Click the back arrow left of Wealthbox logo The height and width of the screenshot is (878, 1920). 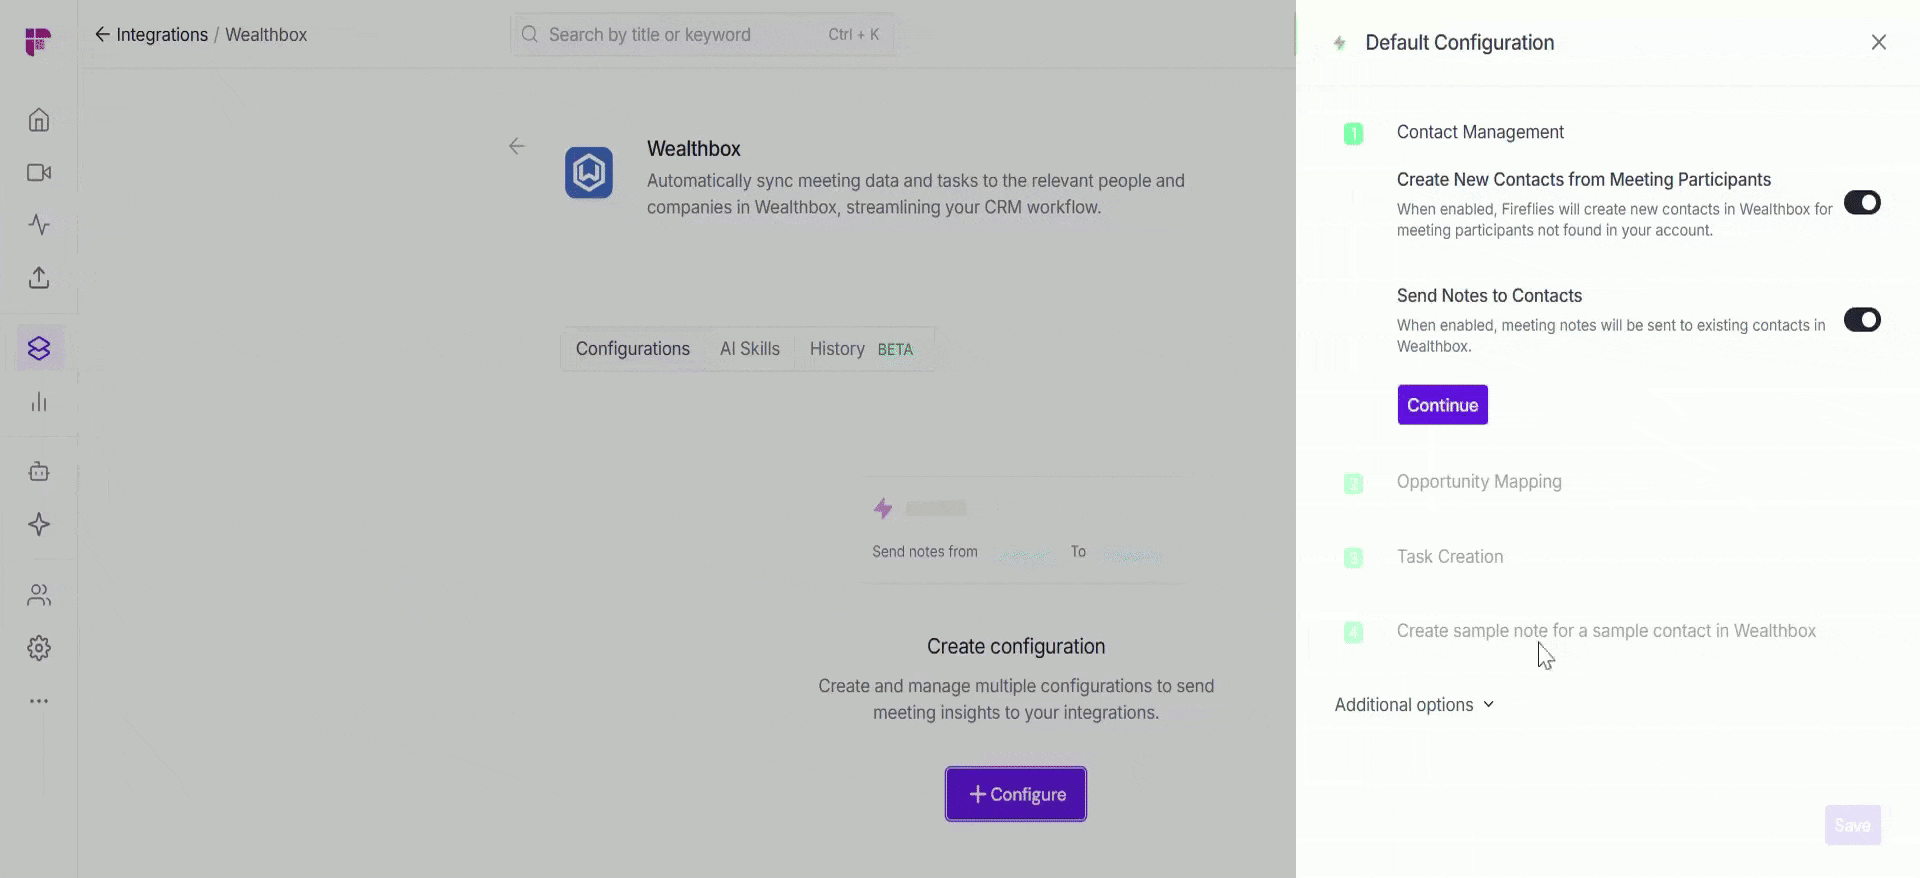(516, 146)
